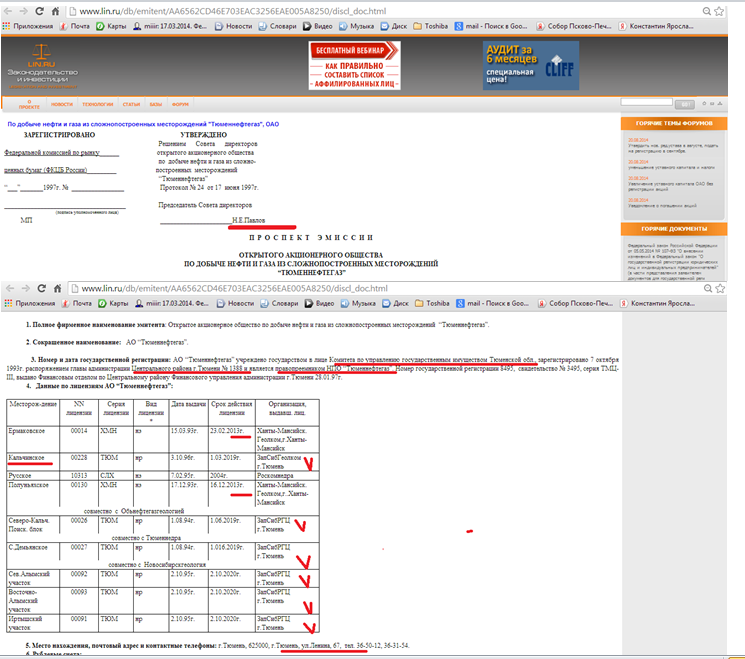Screen dimensions: 745x659
Task: Click the zoom magnifier in upper address bar
Action: (707, 11)
